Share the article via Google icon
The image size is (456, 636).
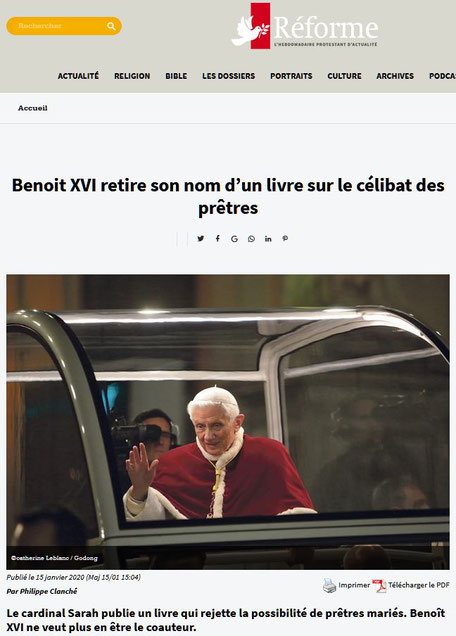[x=234, y=239]
